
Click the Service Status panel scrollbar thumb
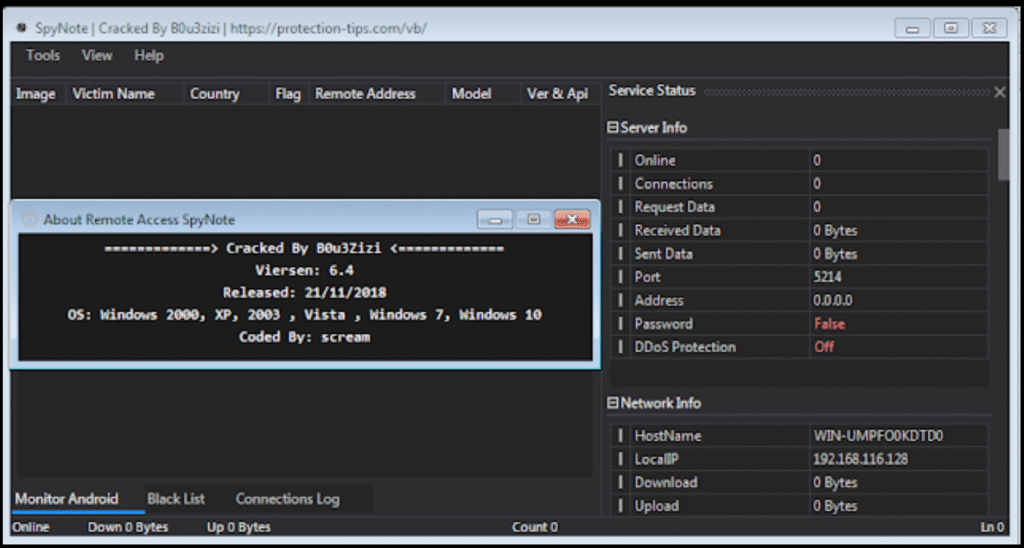click(x=1003, y=154)
